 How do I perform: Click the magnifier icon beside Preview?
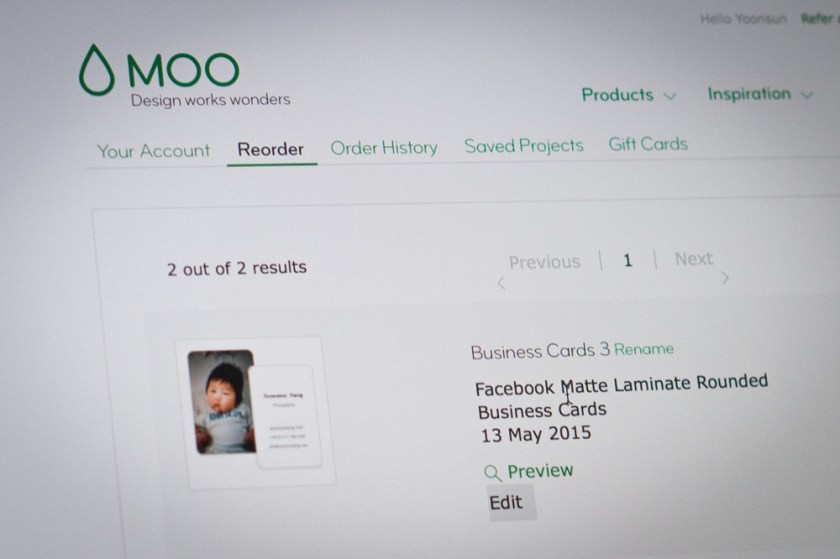click(492, 473)
